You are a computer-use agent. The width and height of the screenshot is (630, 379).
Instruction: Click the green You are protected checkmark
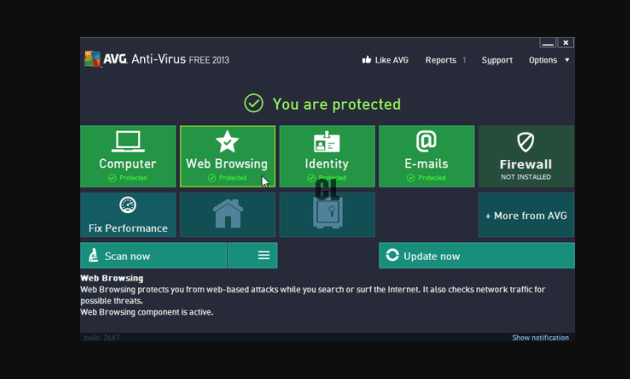tap(254, 103)
